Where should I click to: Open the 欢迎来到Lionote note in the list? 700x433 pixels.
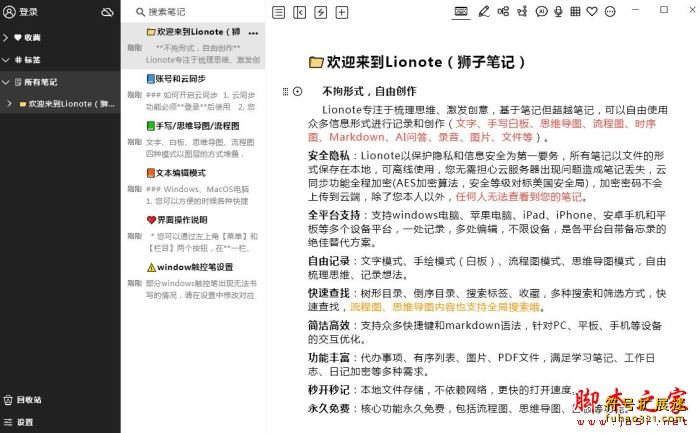193,45
